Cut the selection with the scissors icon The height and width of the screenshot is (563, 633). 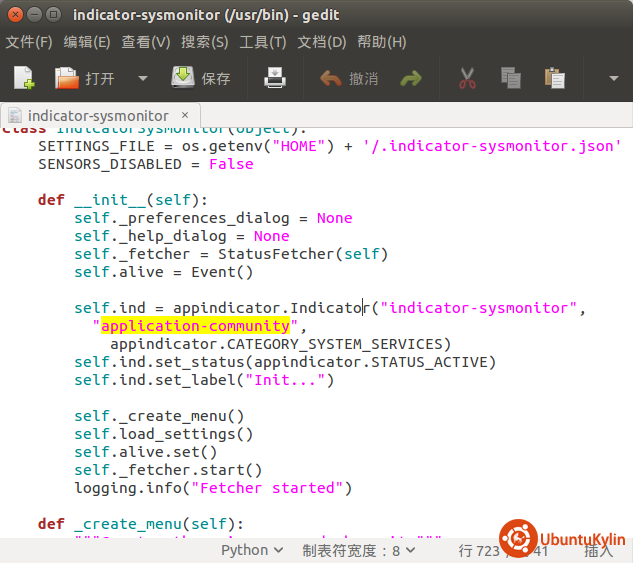coord(466,78)
